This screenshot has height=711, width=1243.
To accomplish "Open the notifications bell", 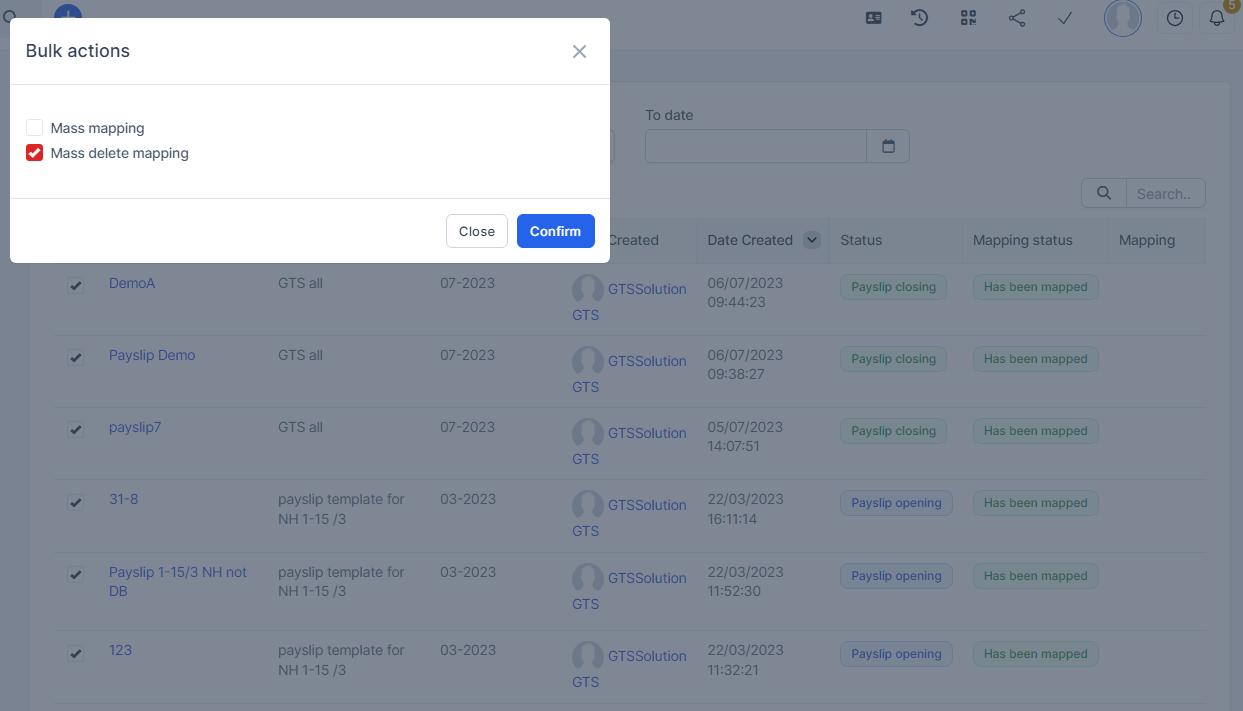I will click(1217, 18).
